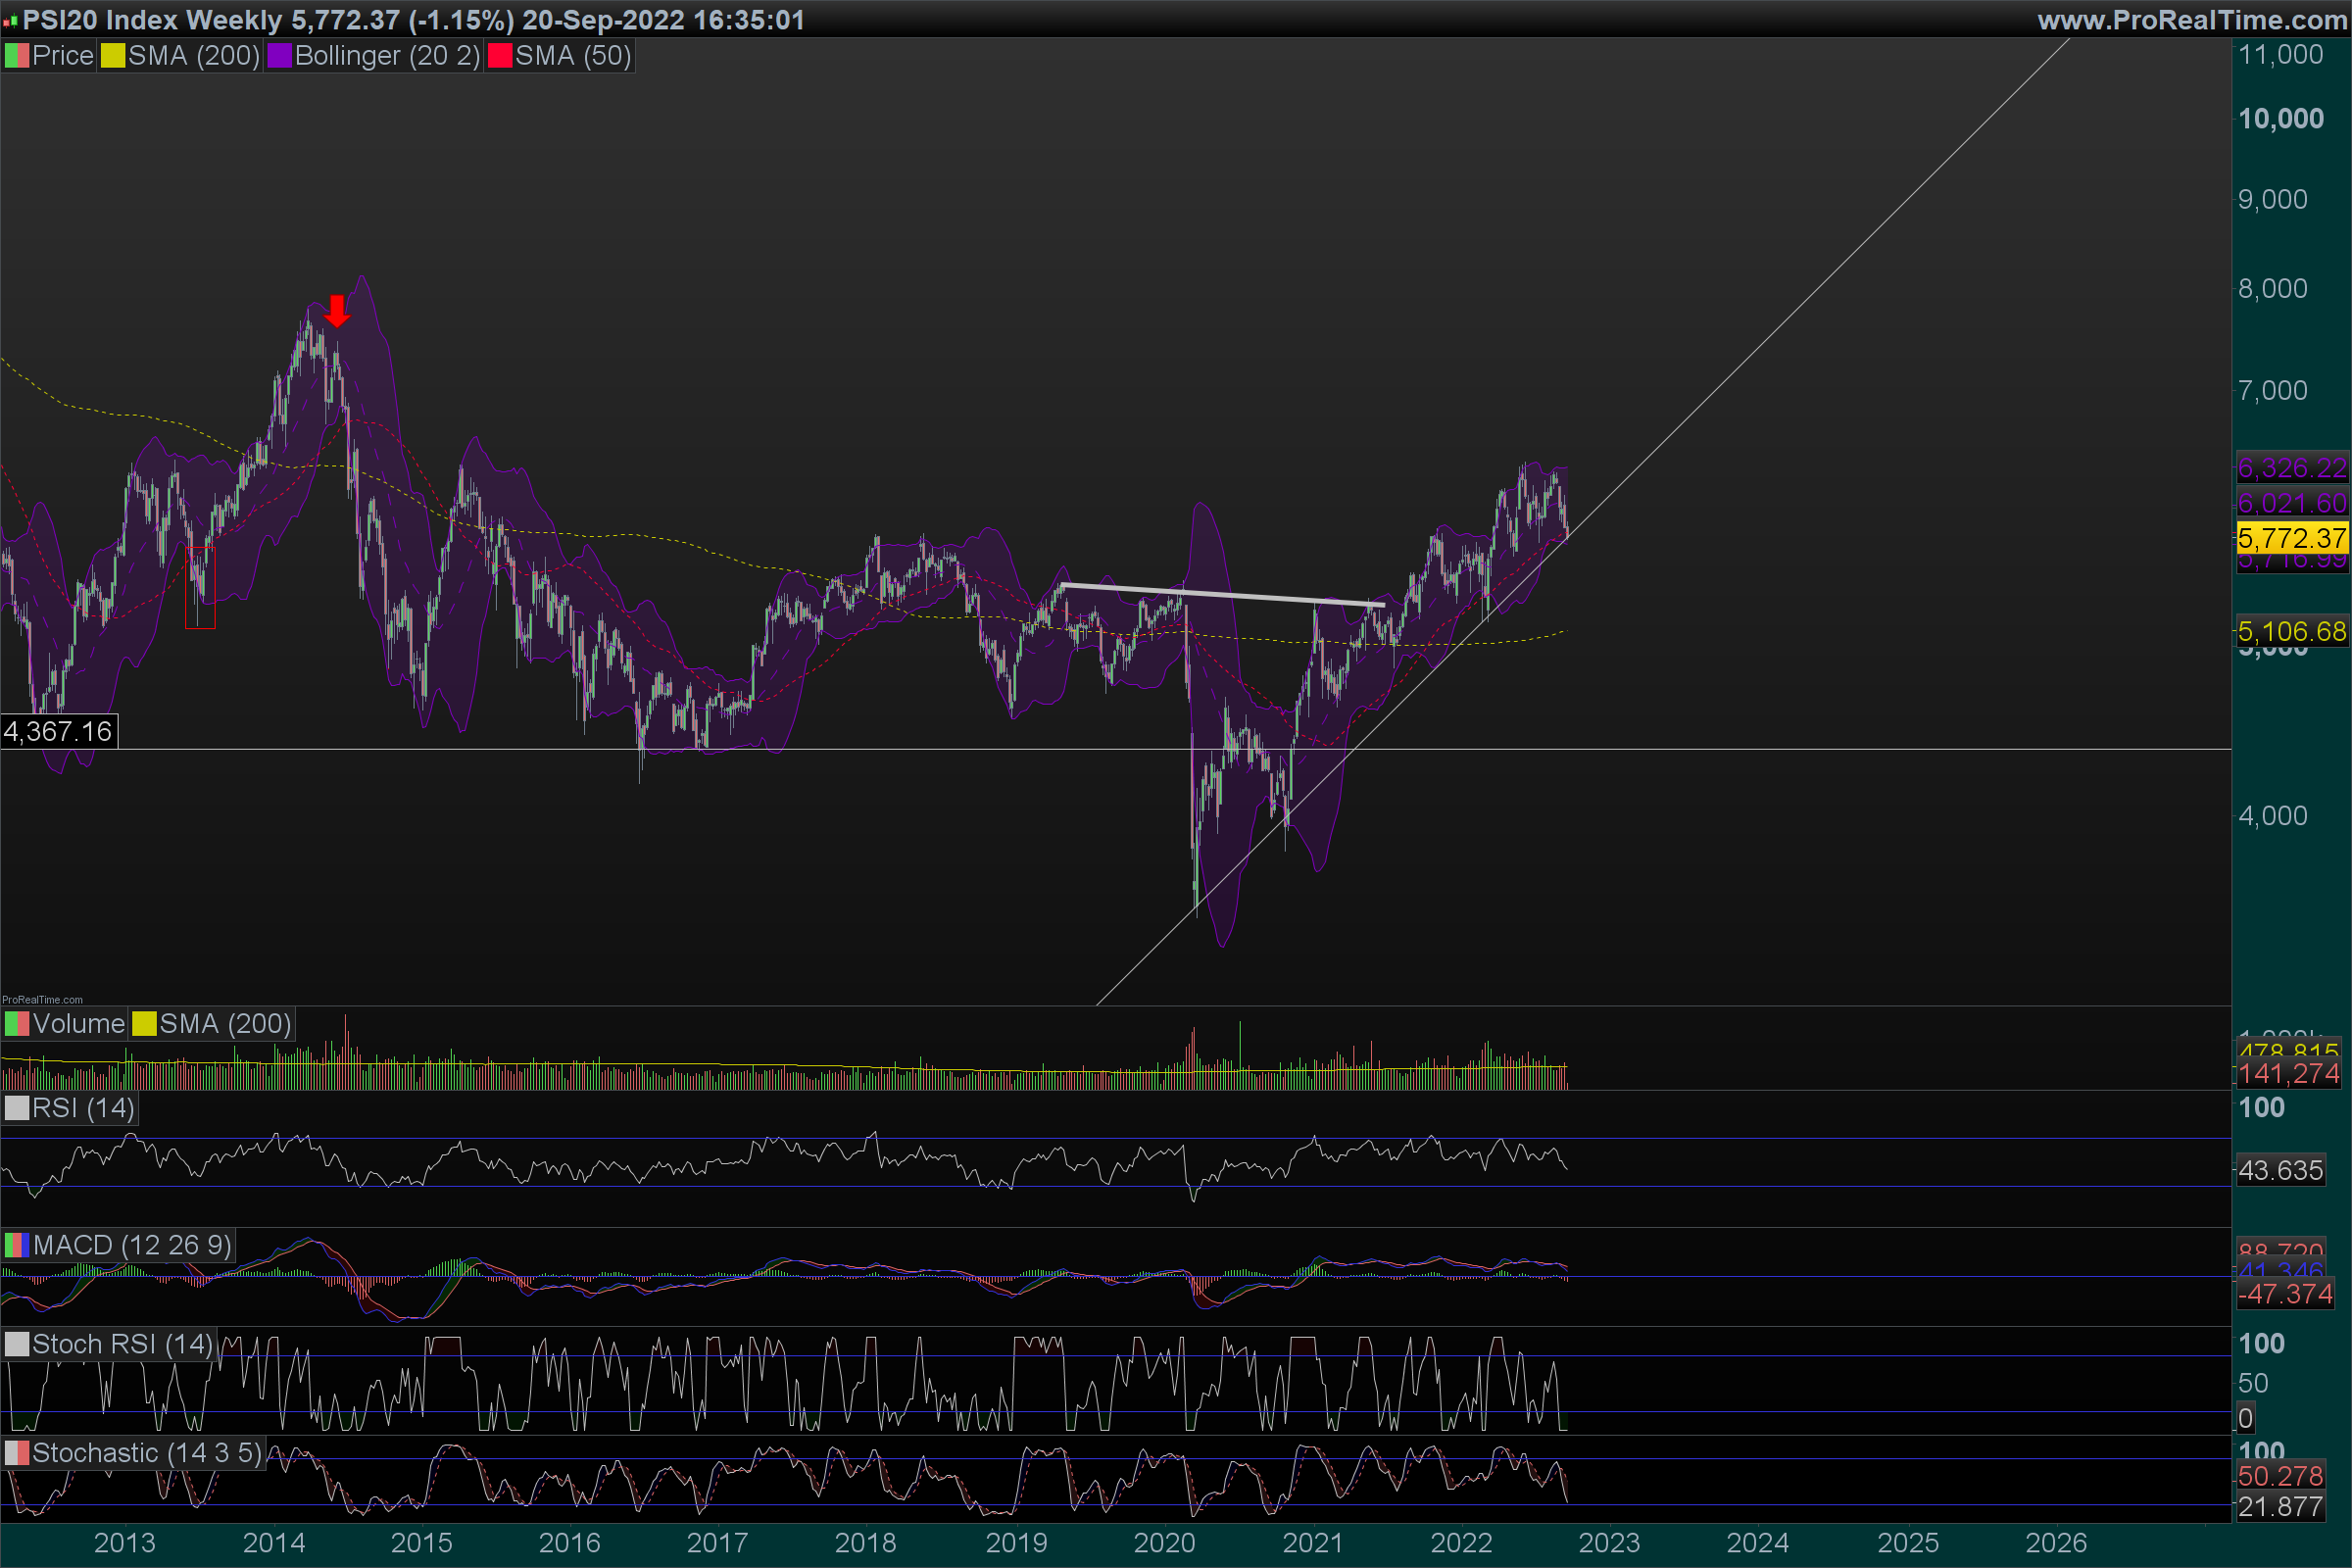Click the Stoch RSI grey legend icon

[x=17, y=1344]
